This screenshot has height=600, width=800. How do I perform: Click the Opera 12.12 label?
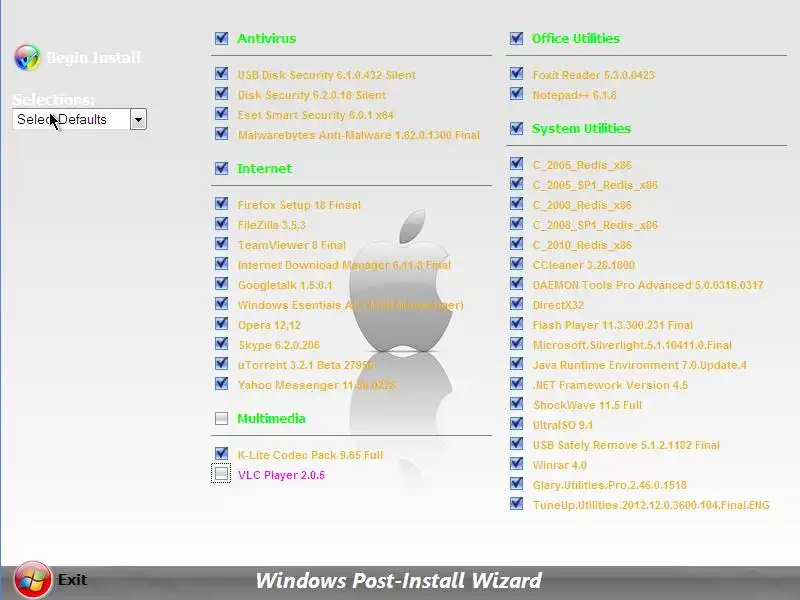pyautogui.click(x=269, y=325)
